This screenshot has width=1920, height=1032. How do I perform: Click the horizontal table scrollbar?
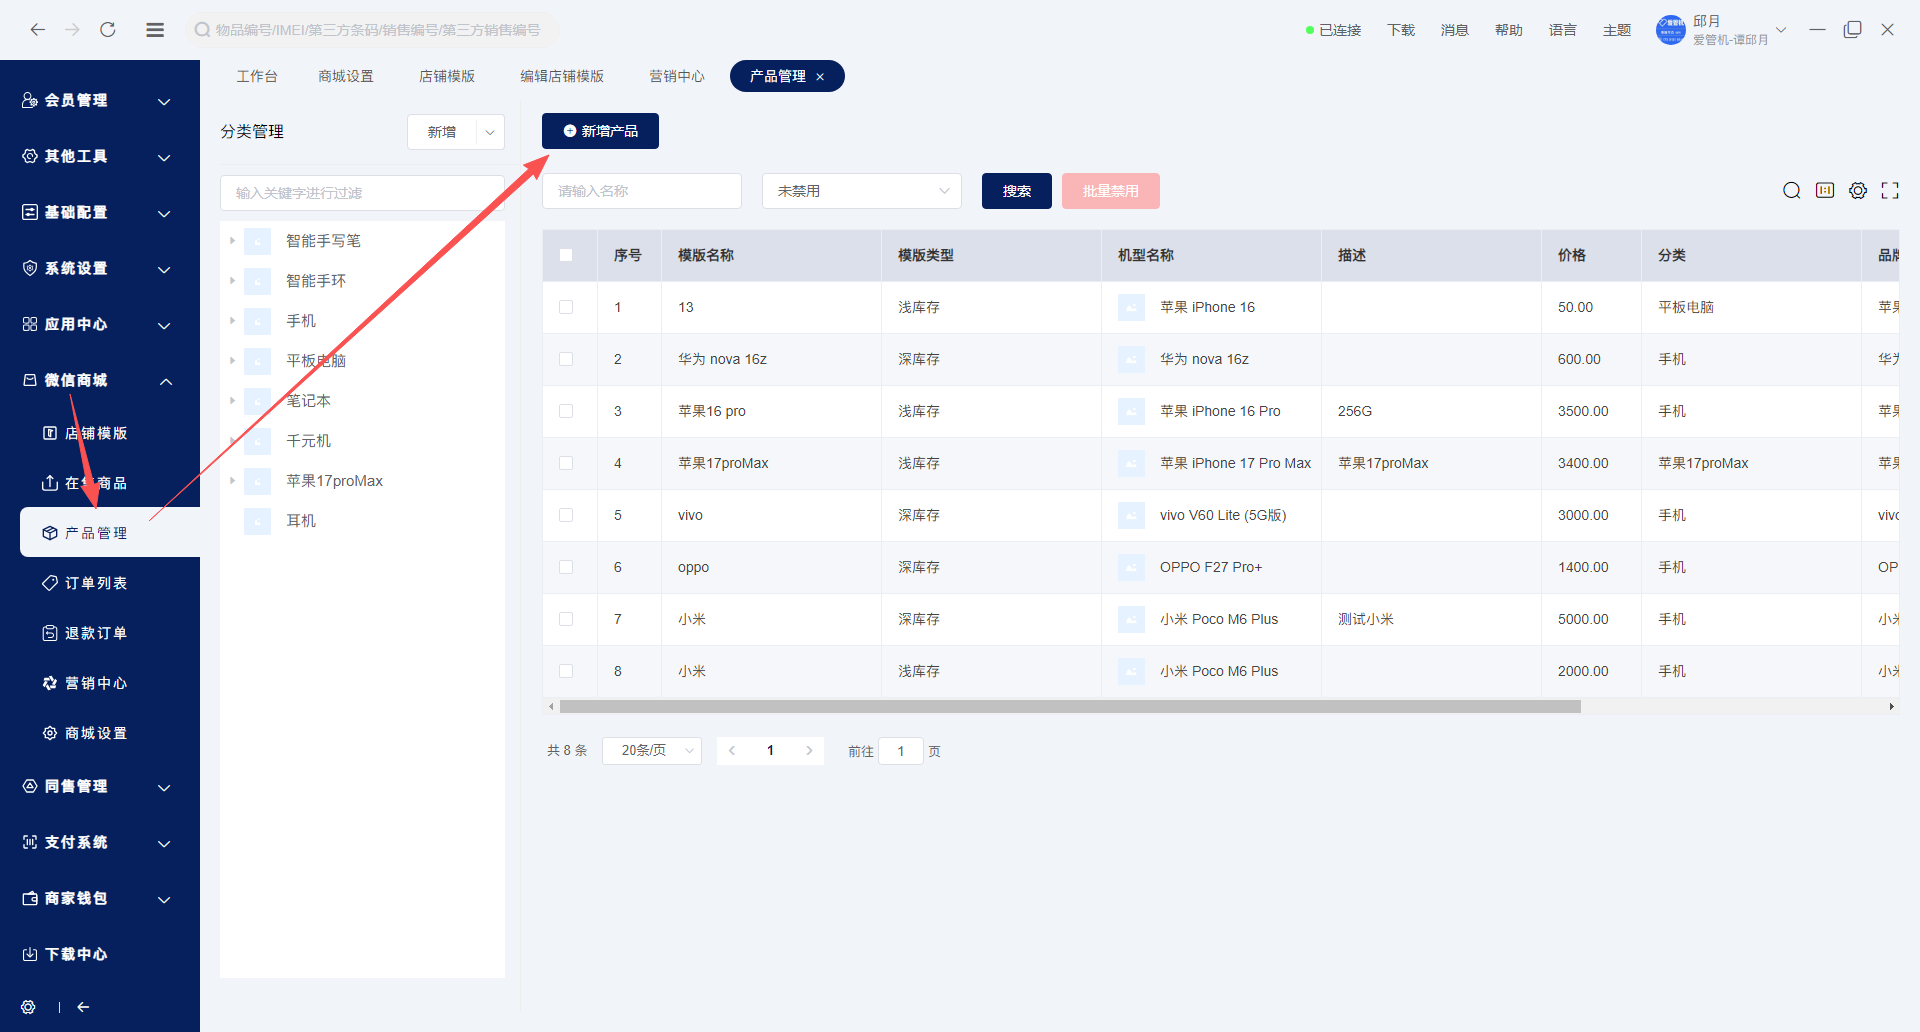(x=1070, y=707)
